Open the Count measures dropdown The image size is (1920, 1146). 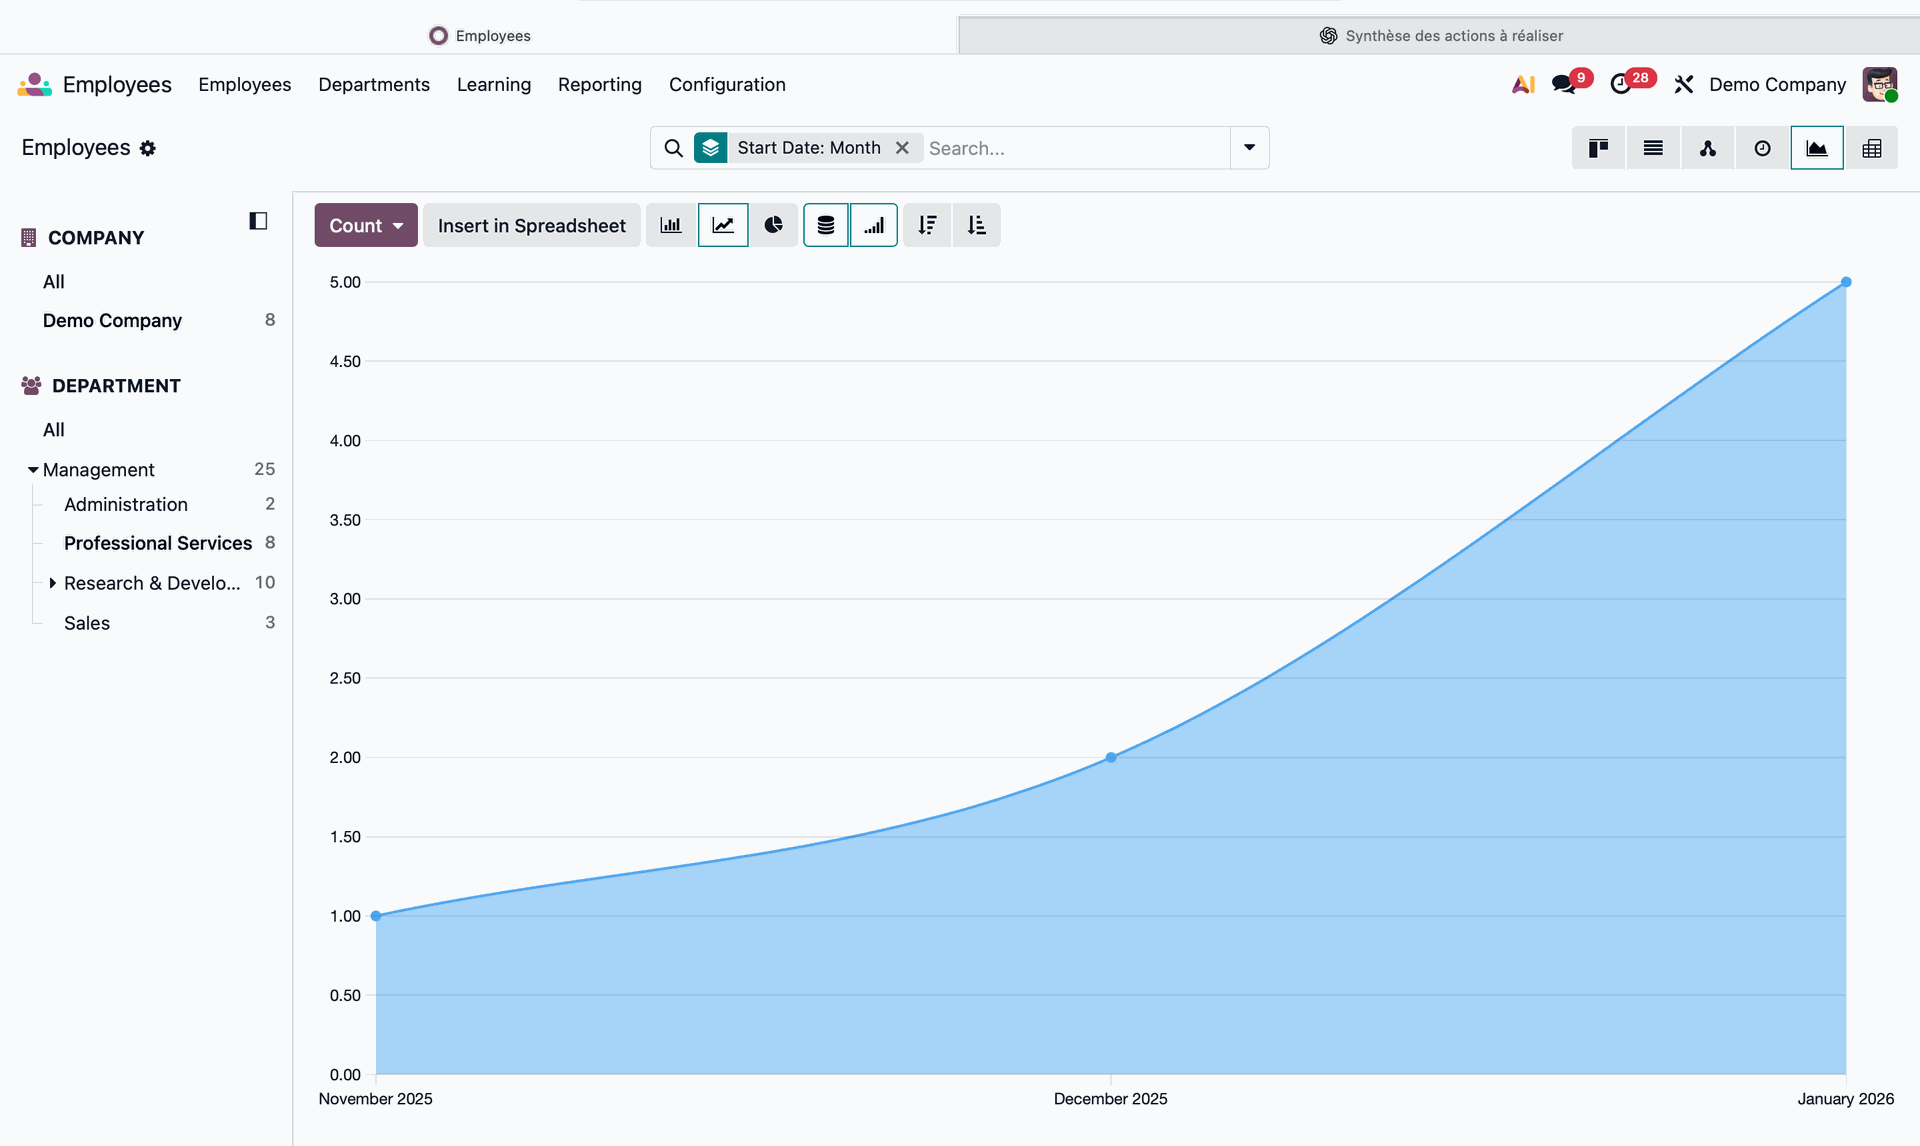click(x=366, y=225)
